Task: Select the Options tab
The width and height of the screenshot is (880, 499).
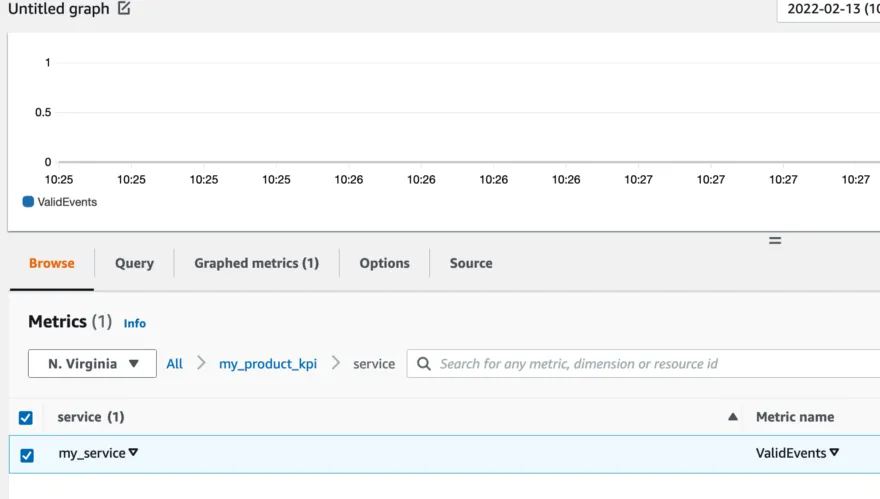Action: point(384,263)
